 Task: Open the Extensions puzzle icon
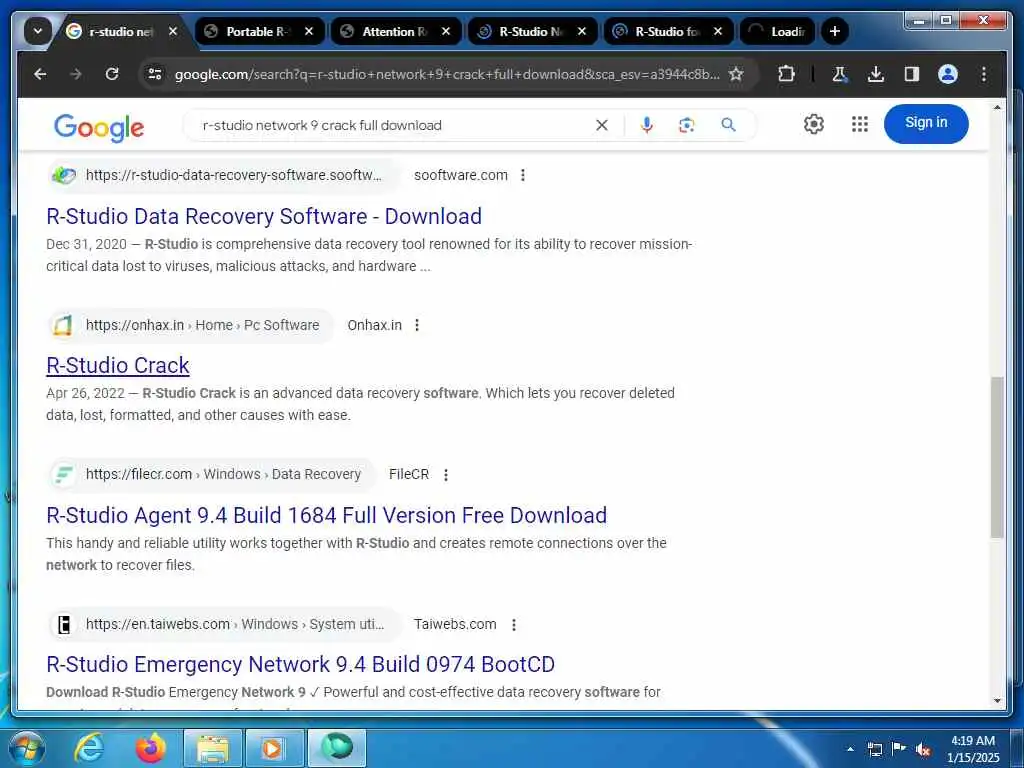point(786,74)
